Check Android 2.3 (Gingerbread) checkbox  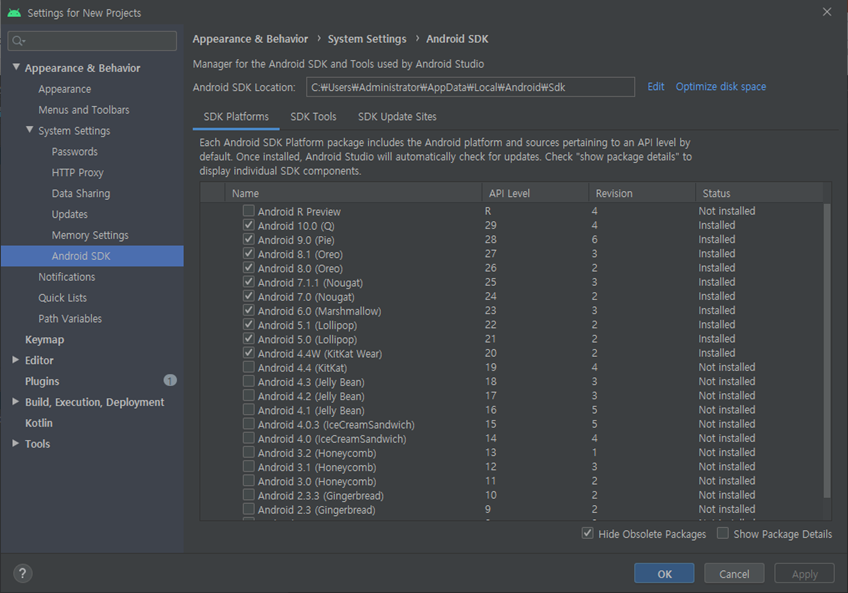click(248, 509)
